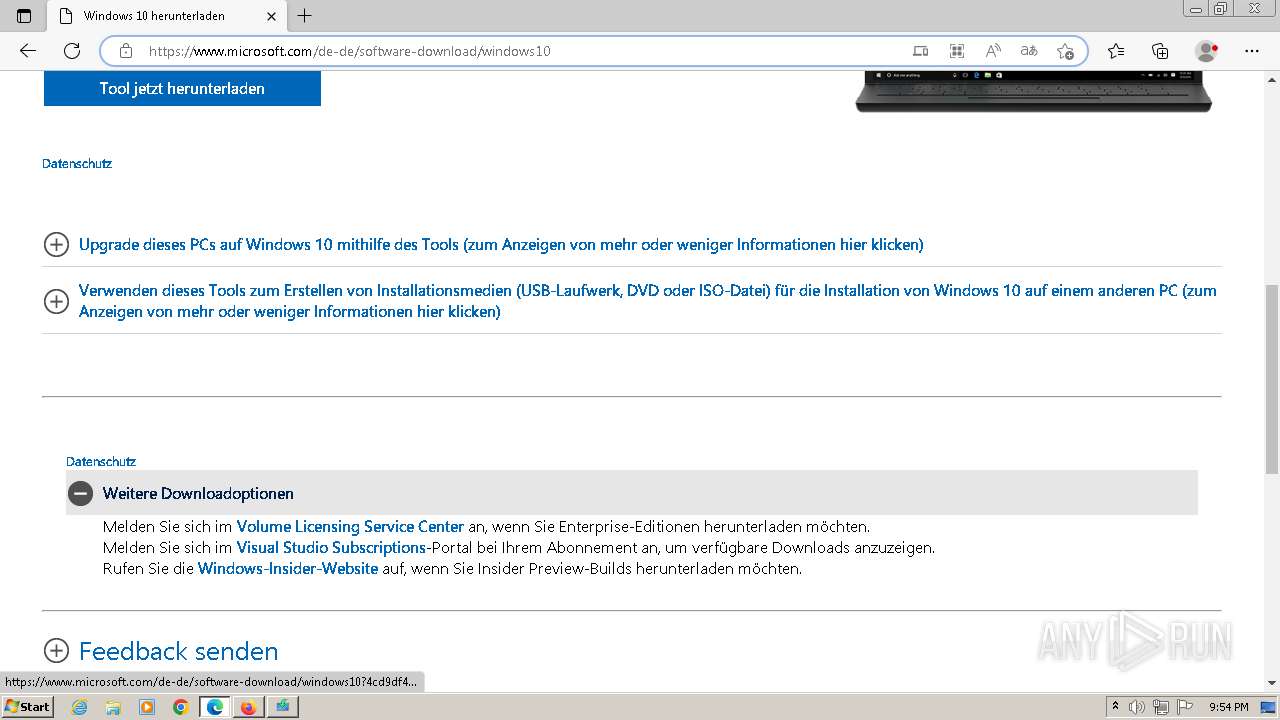Open the last taskbar application icon
The width and height of the screenshot is (1280, 720).
(x=282, y=707)
